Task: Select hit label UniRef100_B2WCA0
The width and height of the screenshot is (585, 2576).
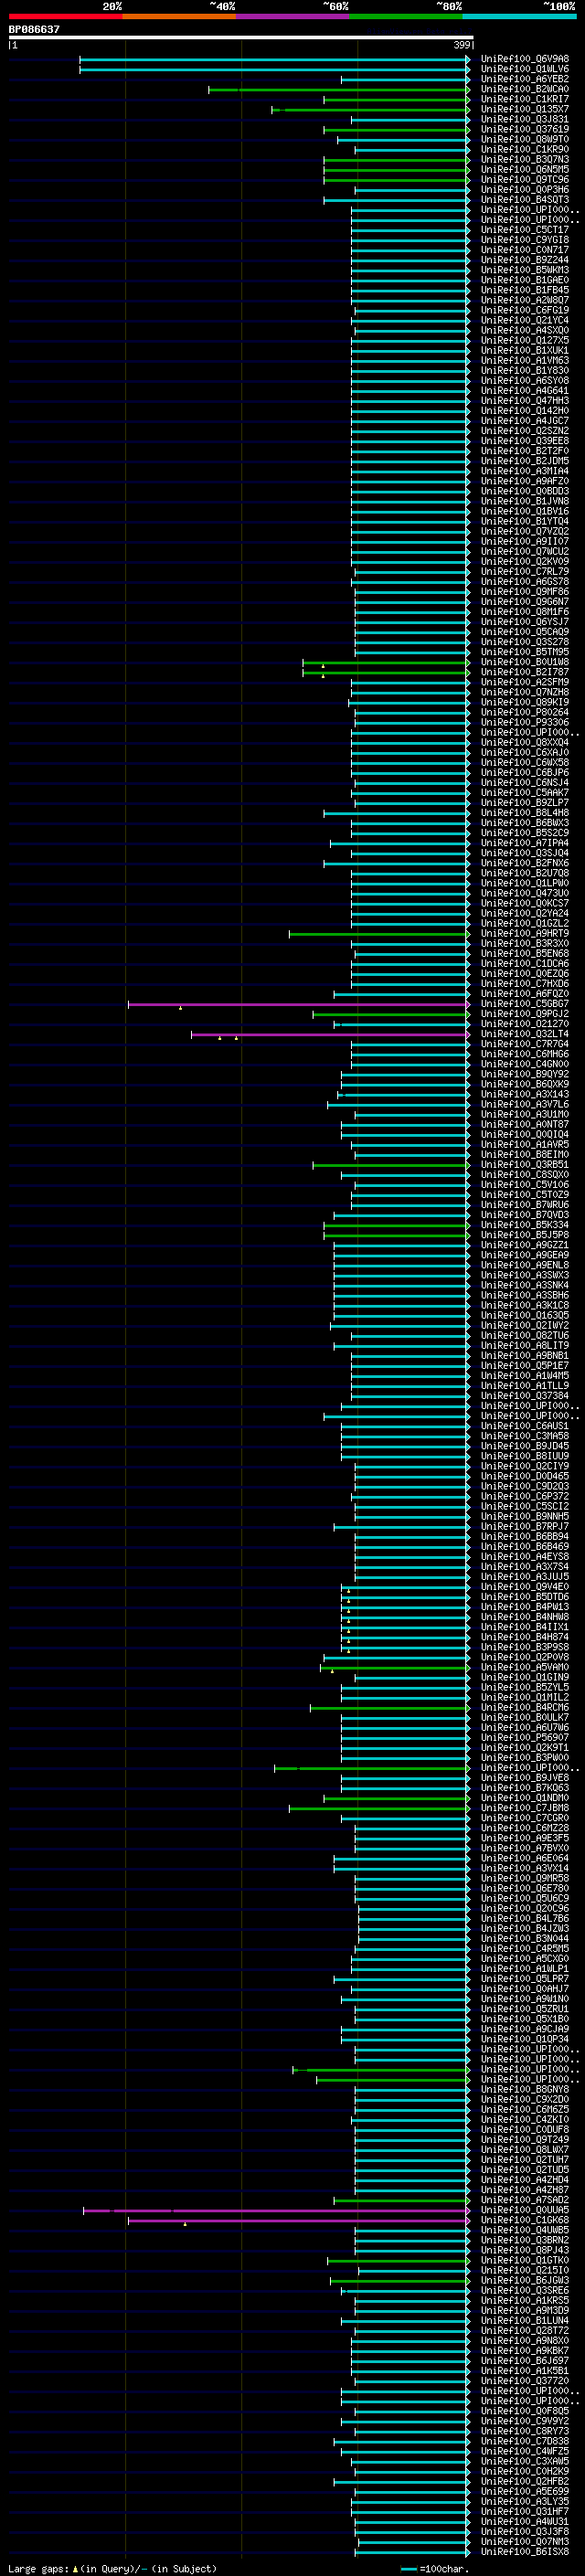Action: [x=525, y=89]
